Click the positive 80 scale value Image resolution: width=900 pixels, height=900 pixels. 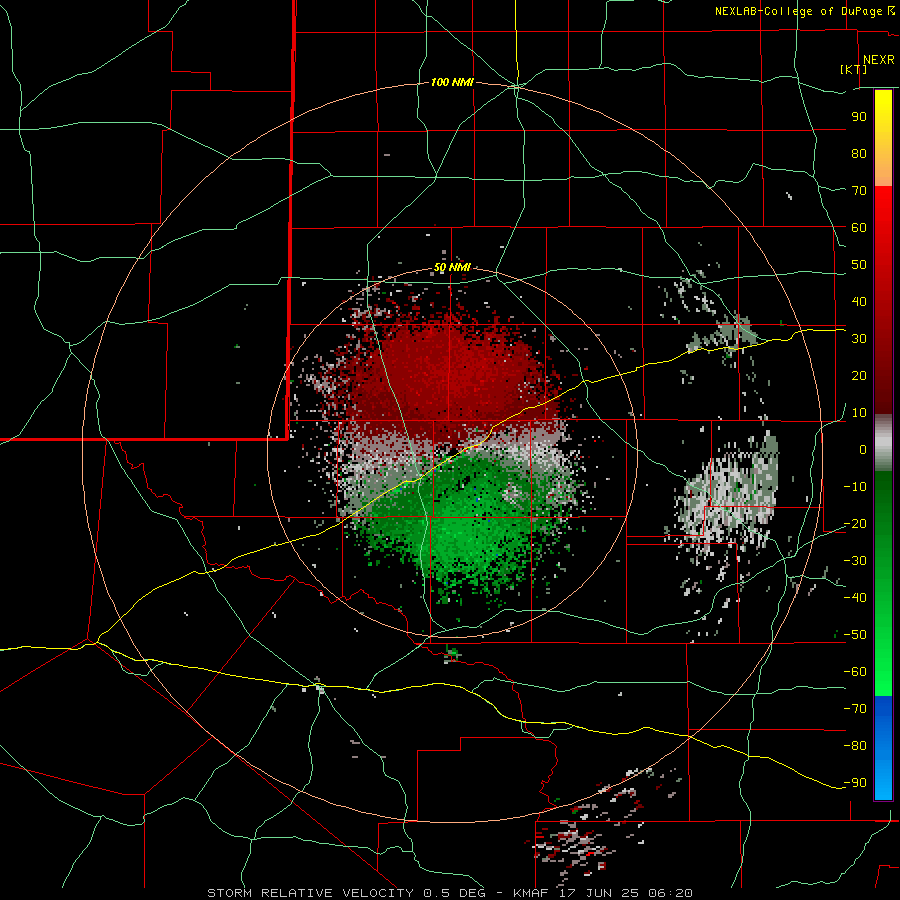point(859,153)
